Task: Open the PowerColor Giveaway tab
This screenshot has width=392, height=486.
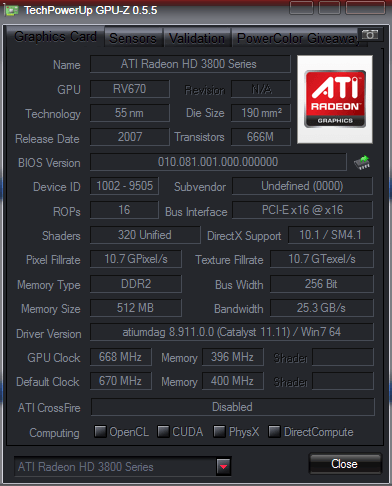Action: coord(297,38)
